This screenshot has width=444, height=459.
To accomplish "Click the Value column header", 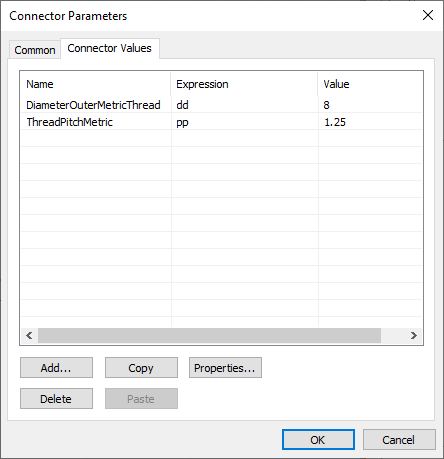I will tap(370, 84).
